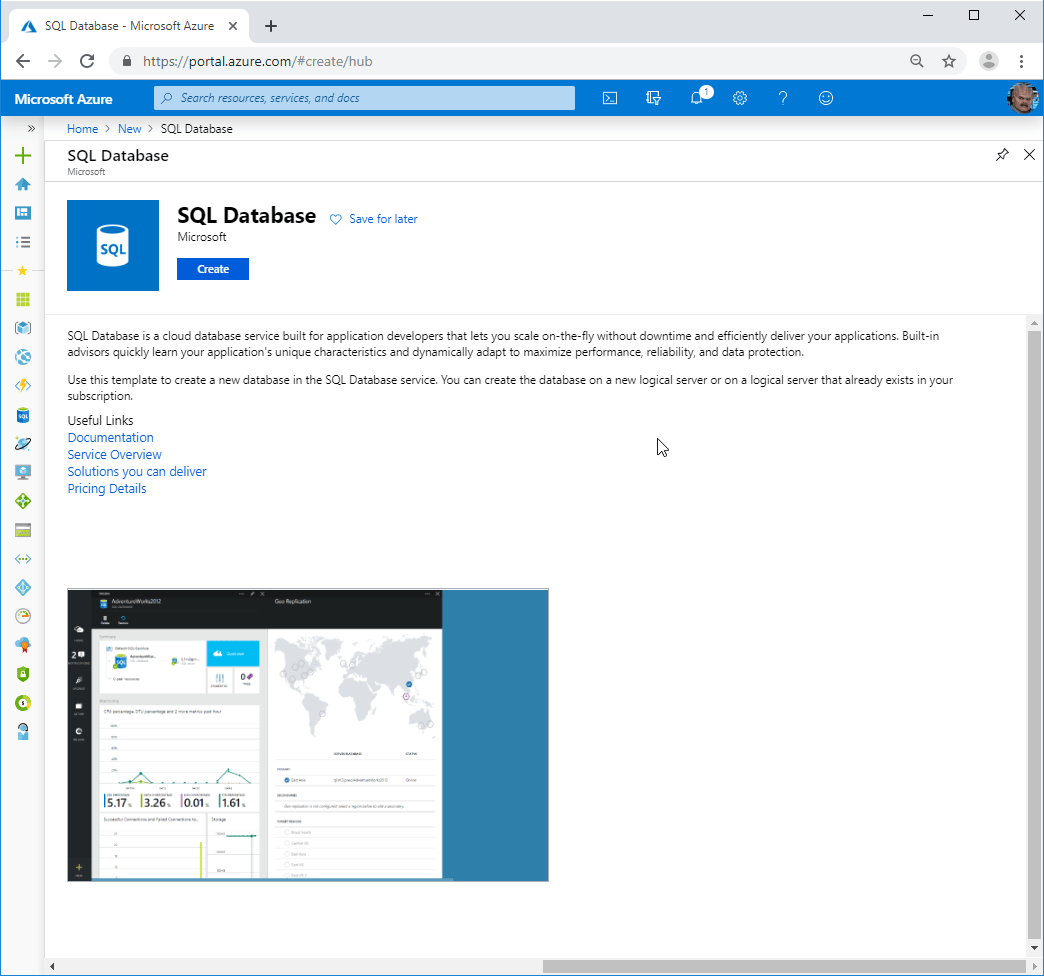Open portal Settings gear icon
The height and width of the screenshot is (976, 1044).
click(x=740, y=98)
